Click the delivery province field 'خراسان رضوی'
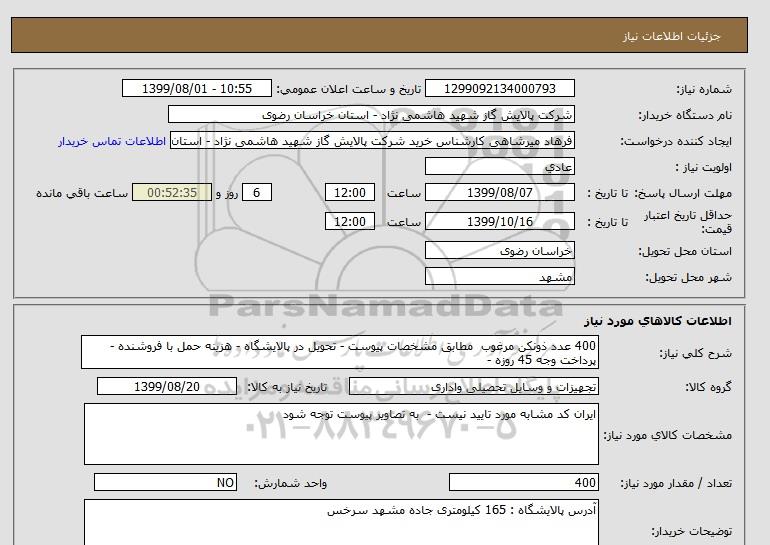 [x=501, y=251]
